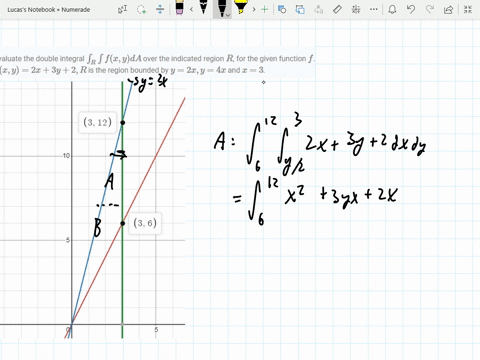
Task: Select the first black pen
Action: pos(203,8)
